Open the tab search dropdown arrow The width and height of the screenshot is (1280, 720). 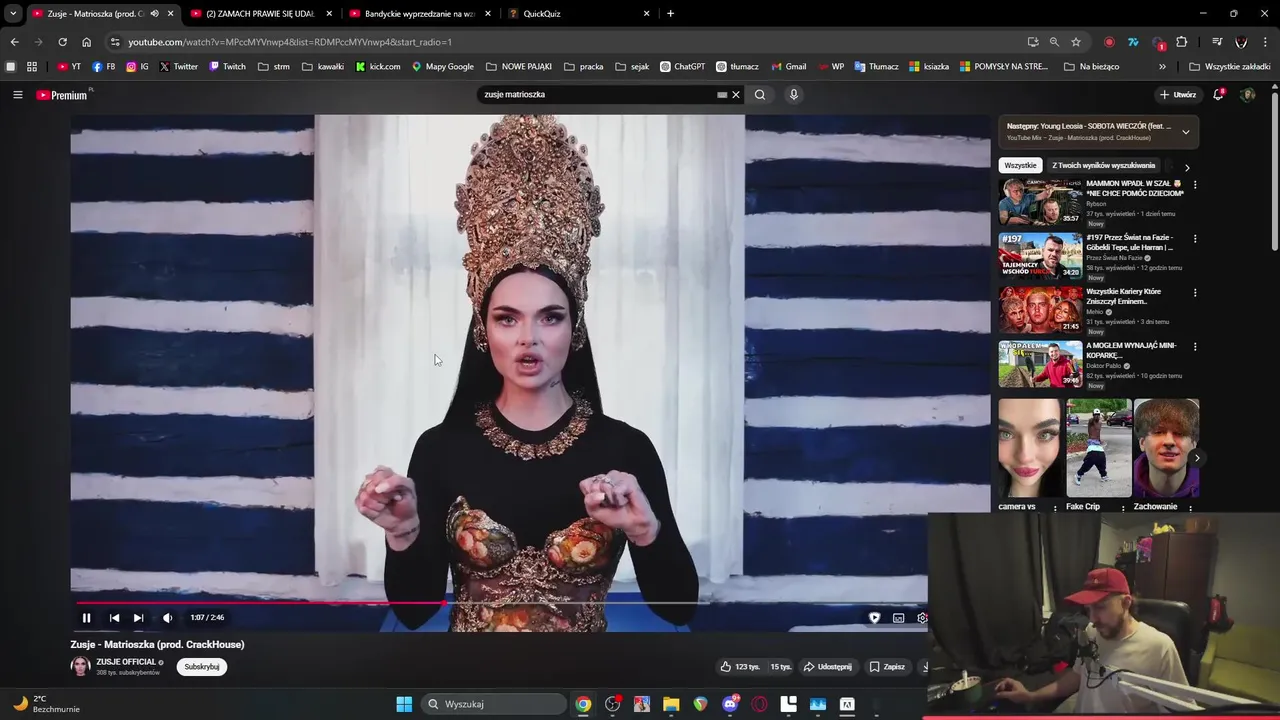pos(13,14)
